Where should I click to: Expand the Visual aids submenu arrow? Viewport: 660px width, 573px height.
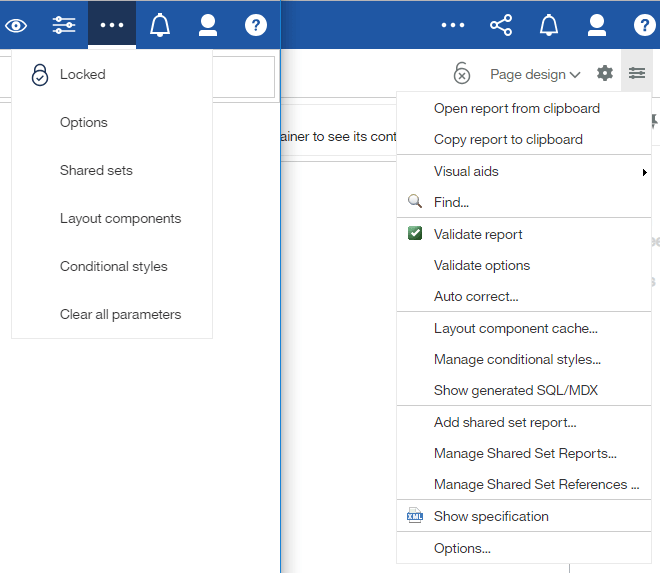click(644, 172)
